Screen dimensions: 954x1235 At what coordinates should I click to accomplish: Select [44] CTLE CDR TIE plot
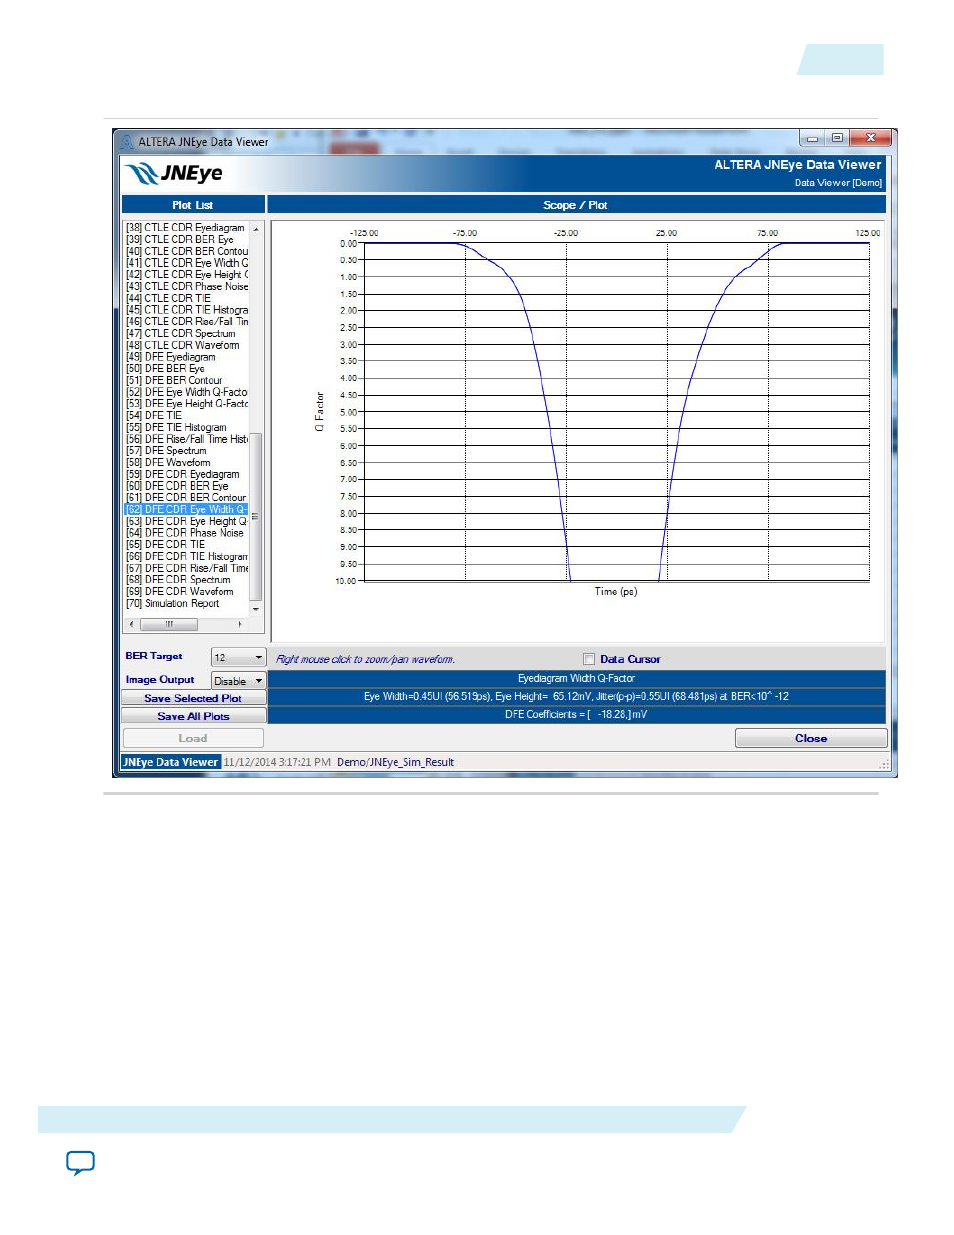pyautogui.click(x=177, y=298)
